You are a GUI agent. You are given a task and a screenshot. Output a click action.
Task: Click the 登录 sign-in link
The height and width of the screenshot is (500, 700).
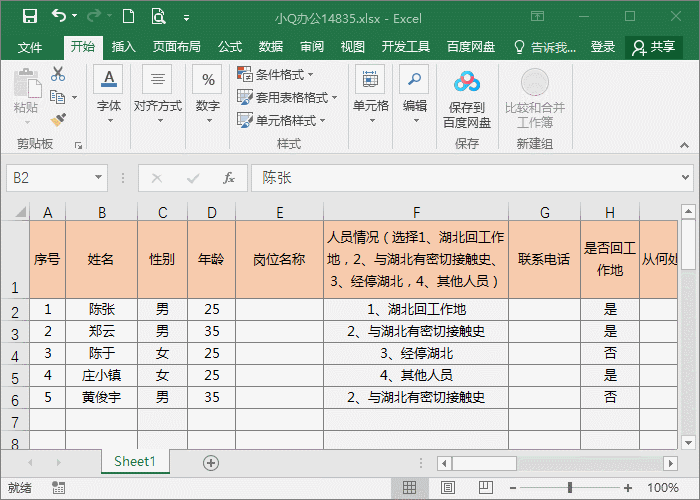[603, 47]
